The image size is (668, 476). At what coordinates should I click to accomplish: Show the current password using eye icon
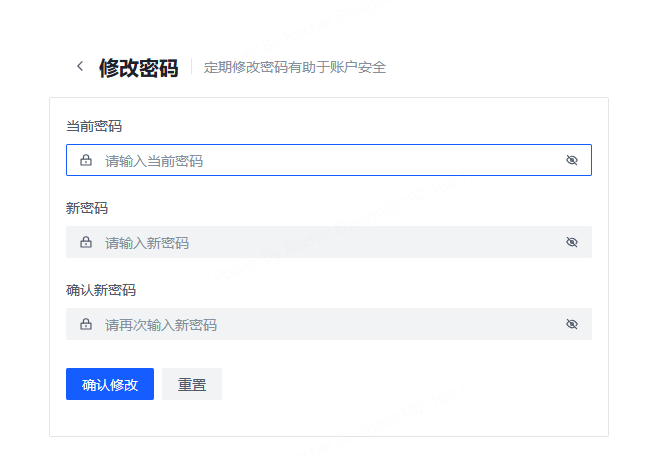(x=572, y=160)
